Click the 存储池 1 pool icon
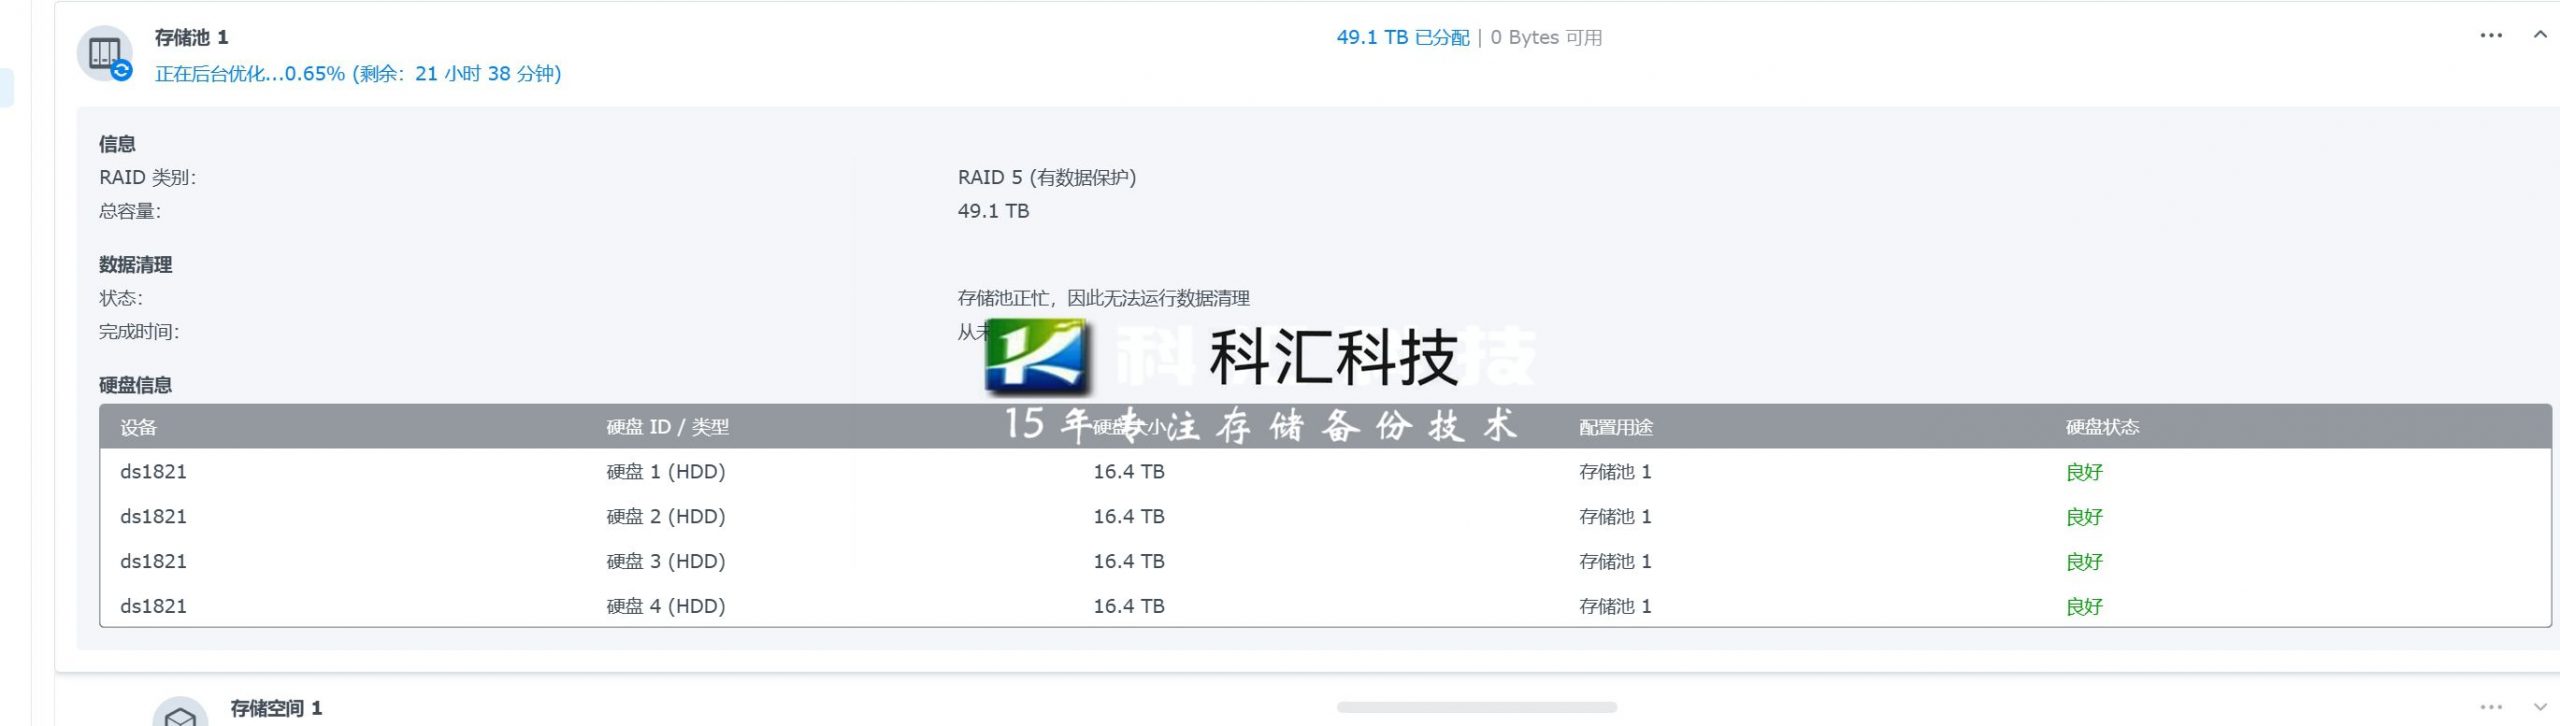This screenshot has height=726, width=2560. point(105,53)
